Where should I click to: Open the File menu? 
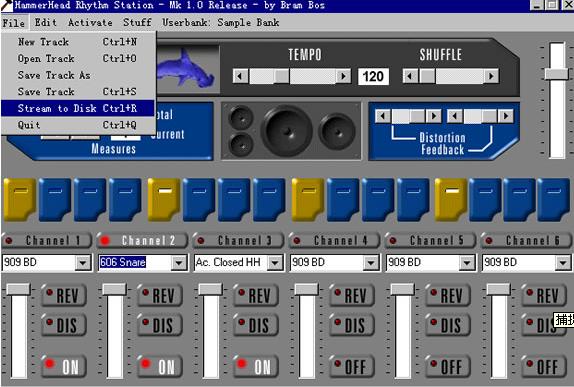(14, 23)
